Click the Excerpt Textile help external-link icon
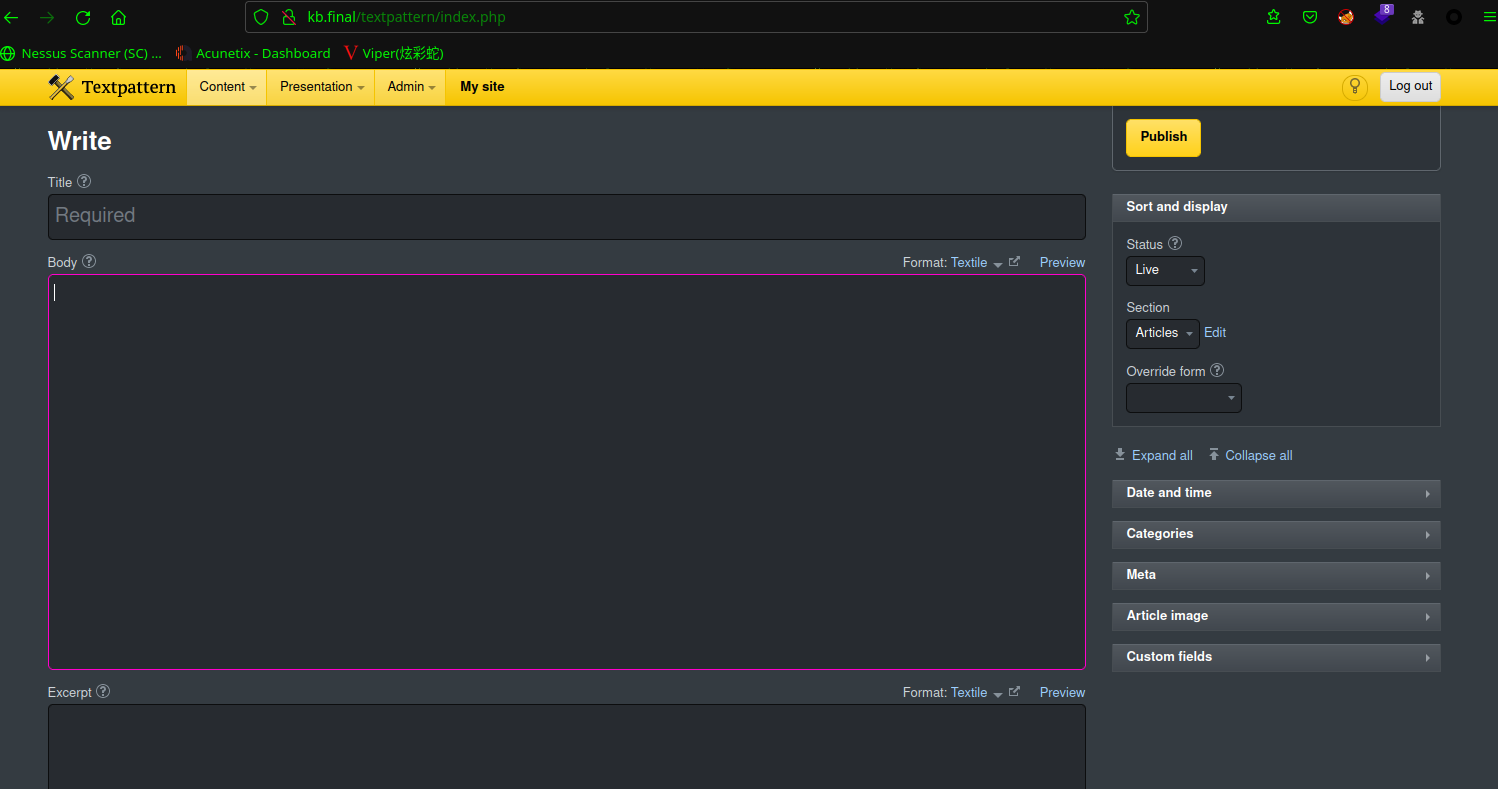The height and width of the screenshot is (789, 1498). point(1014,691)
